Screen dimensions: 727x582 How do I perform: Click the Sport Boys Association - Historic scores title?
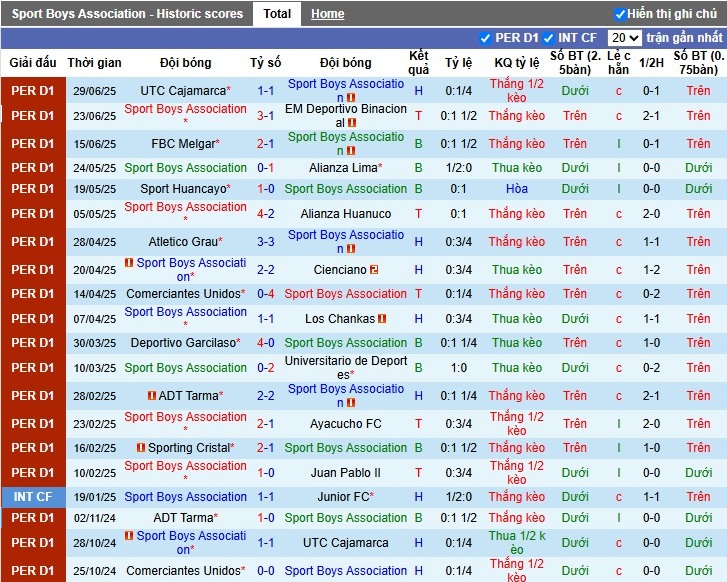pyautogui.click(x=127, y=14)
